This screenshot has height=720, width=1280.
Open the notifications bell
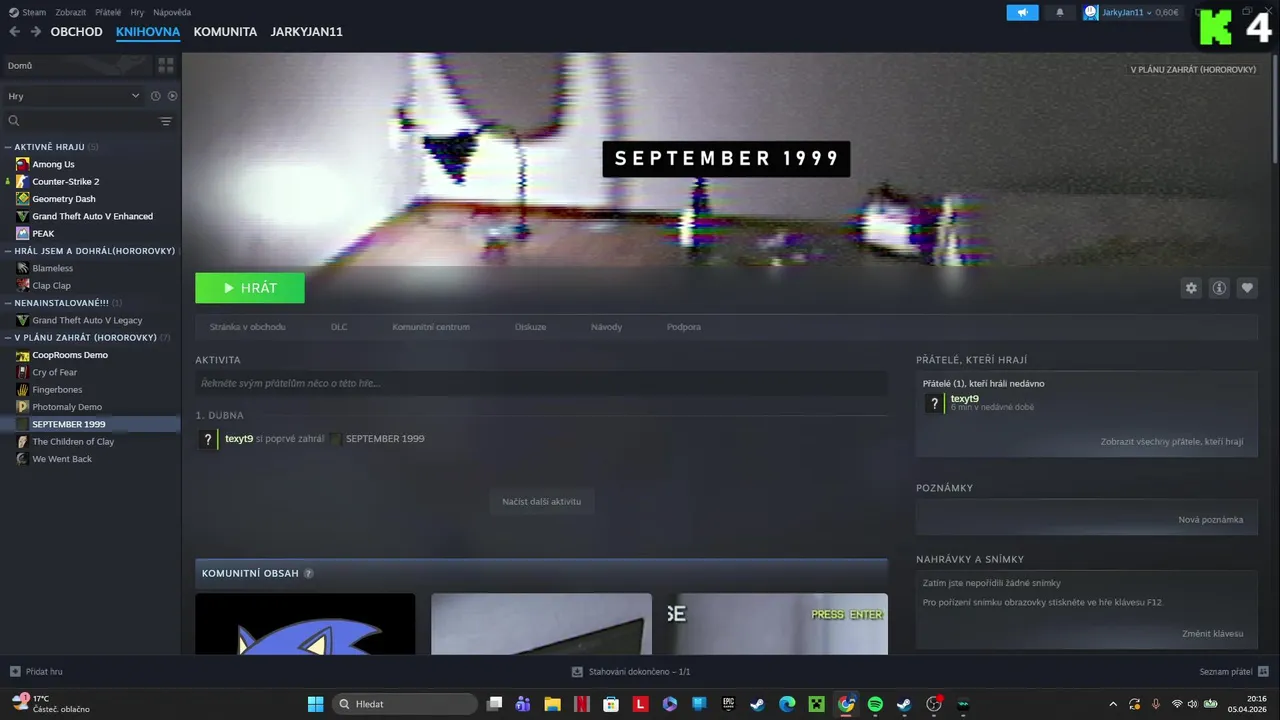[x=1060, y=13]
